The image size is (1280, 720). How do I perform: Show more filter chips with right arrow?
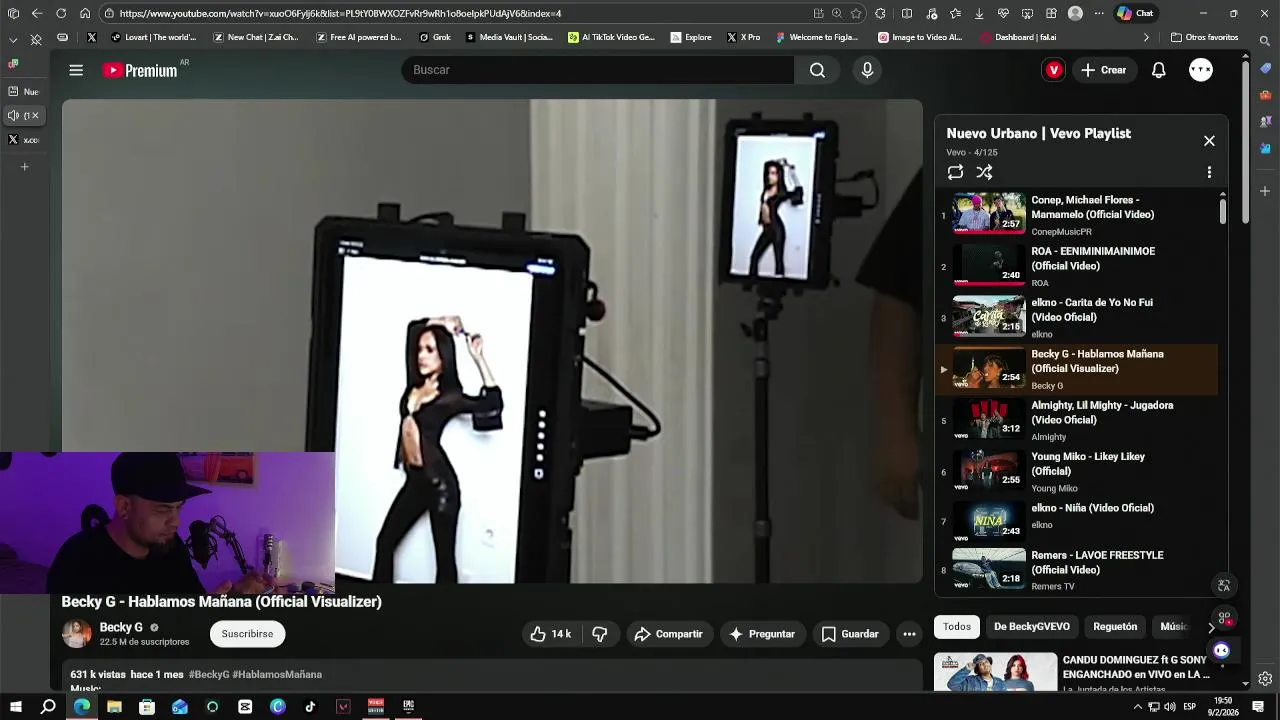(1211, 627)
